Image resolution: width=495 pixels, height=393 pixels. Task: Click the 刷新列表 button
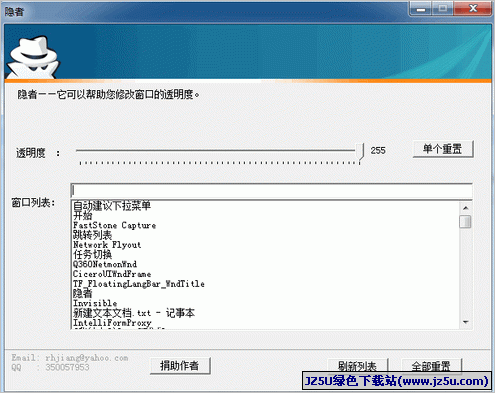[358, 366]
